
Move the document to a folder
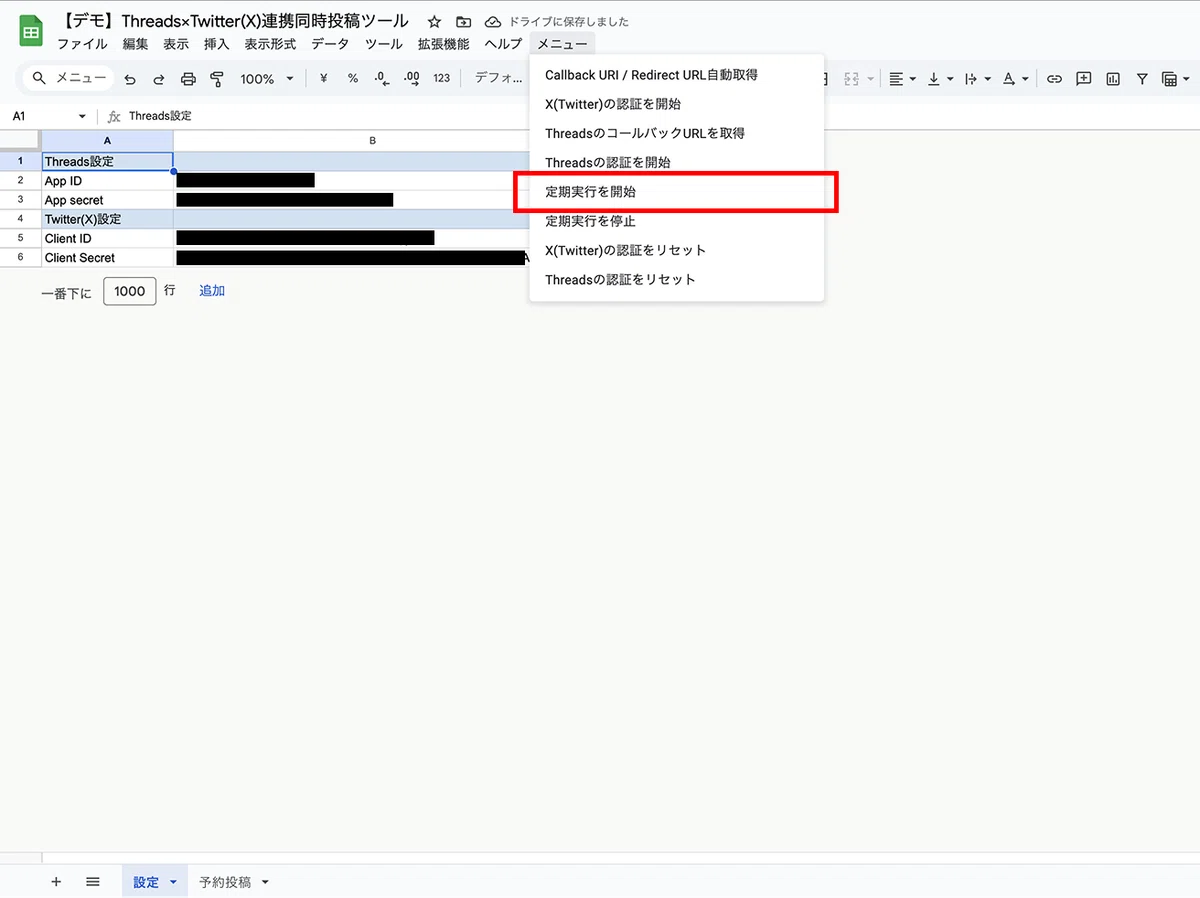coord(463,22)
